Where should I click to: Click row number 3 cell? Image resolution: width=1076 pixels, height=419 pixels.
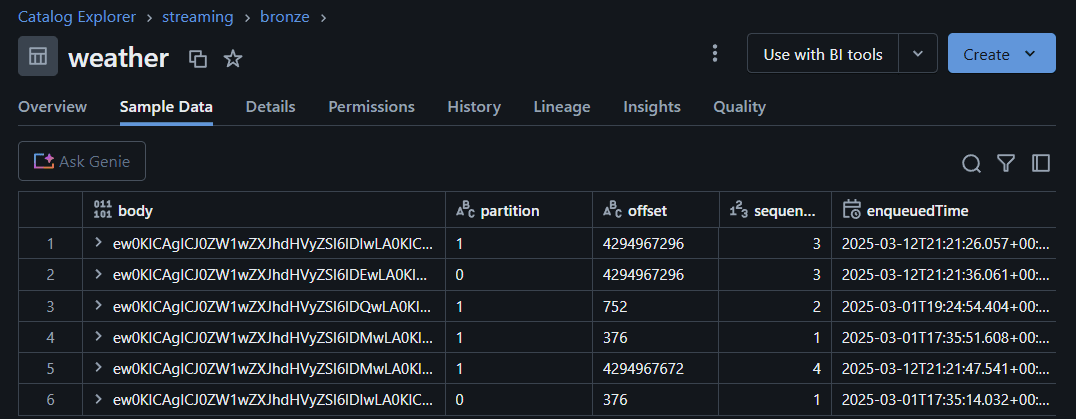coord(50,306)
